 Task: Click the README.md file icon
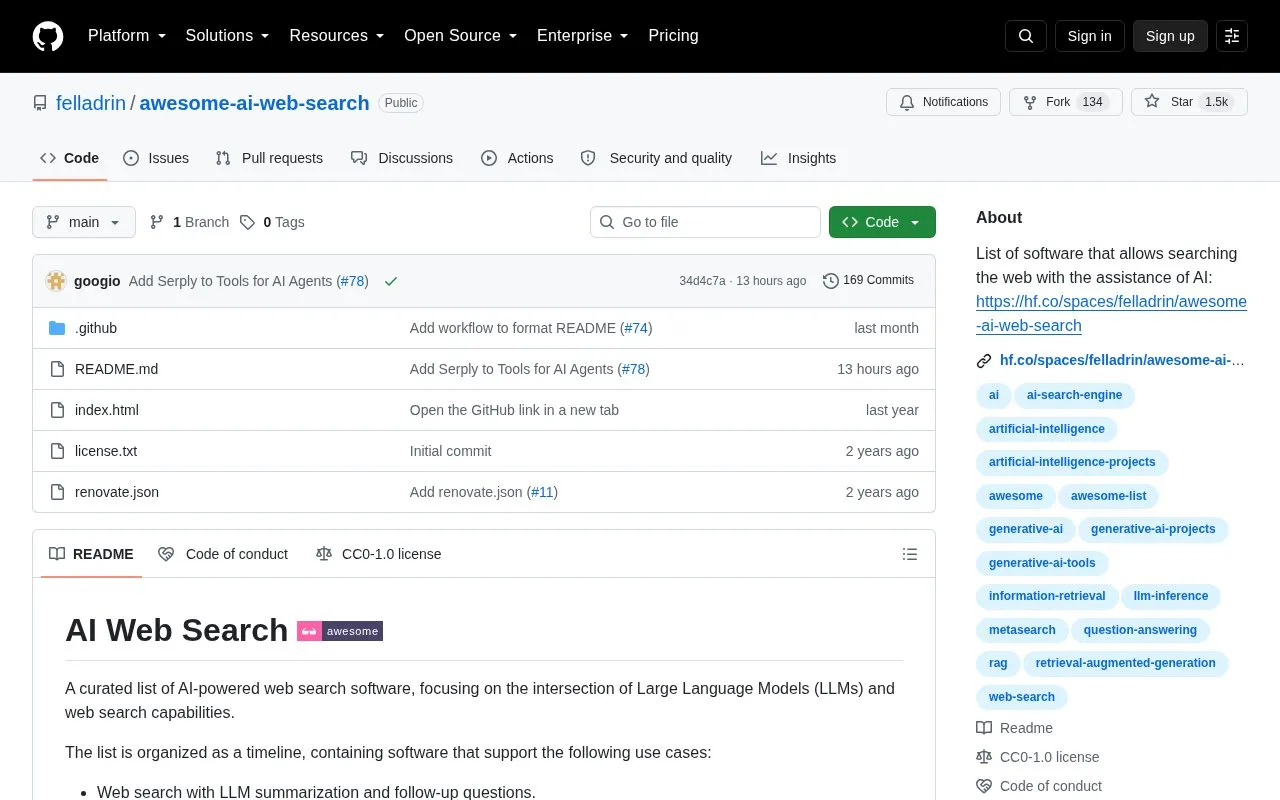point(57,369)
